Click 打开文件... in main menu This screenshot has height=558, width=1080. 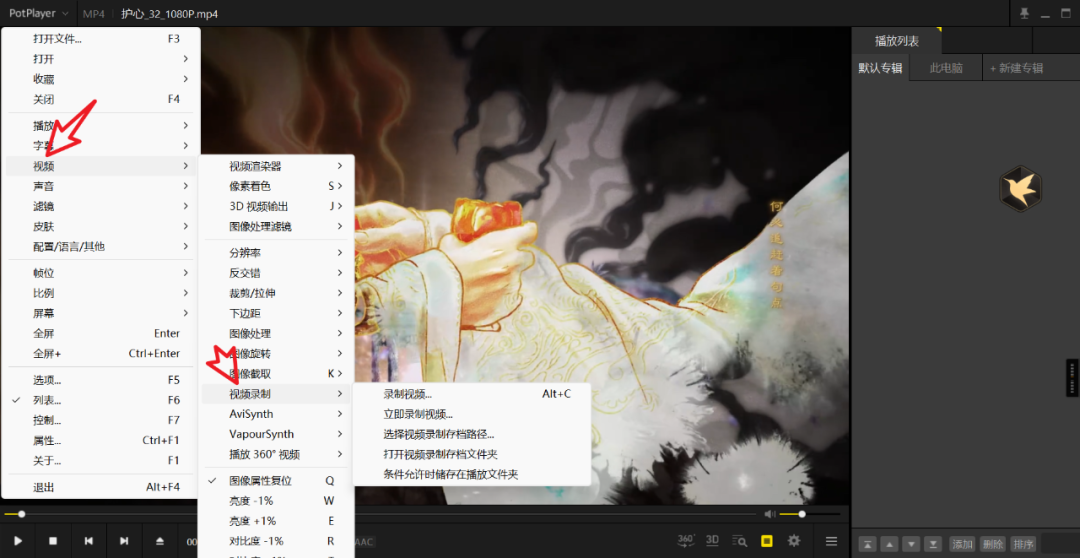point(101,39)
